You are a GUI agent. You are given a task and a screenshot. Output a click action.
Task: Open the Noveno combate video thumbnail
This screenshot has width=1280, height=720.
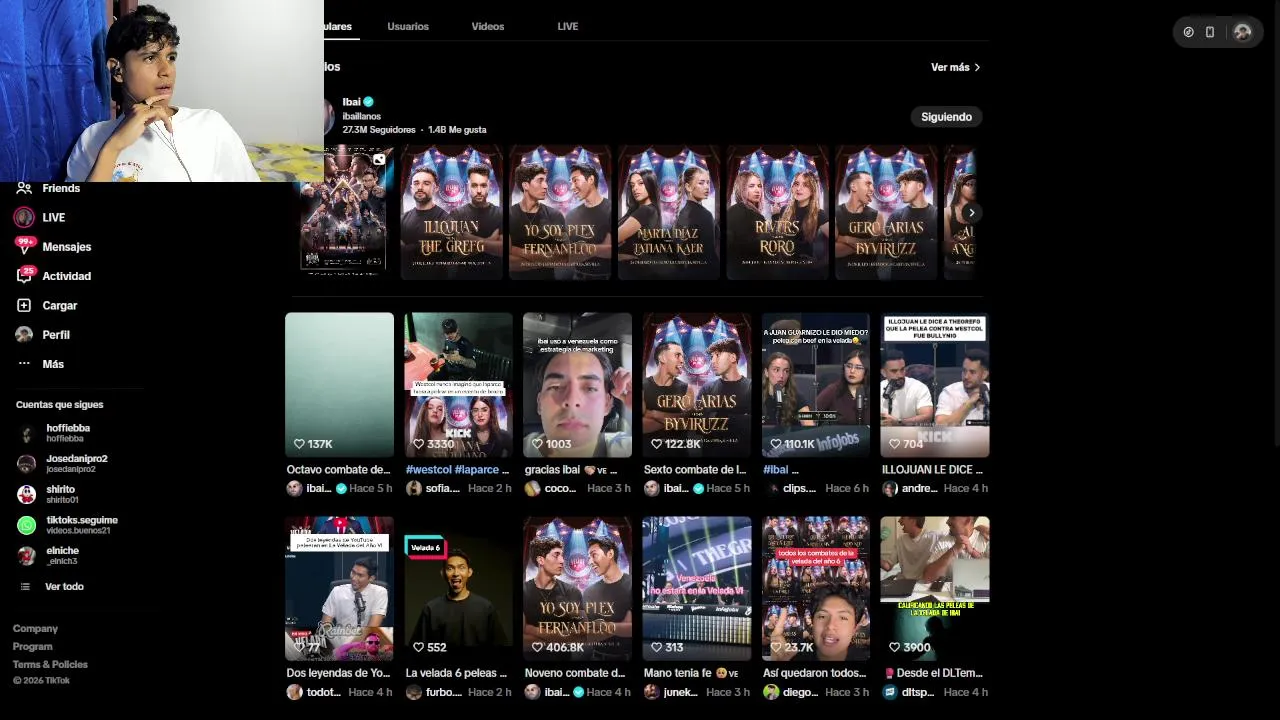[x=577, y=589]
